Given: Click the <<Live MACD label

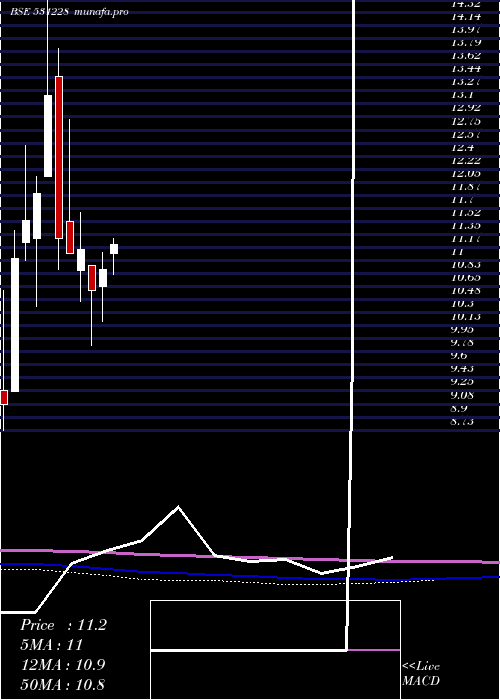Looking at the screenshot, I should tap(421, 673).
